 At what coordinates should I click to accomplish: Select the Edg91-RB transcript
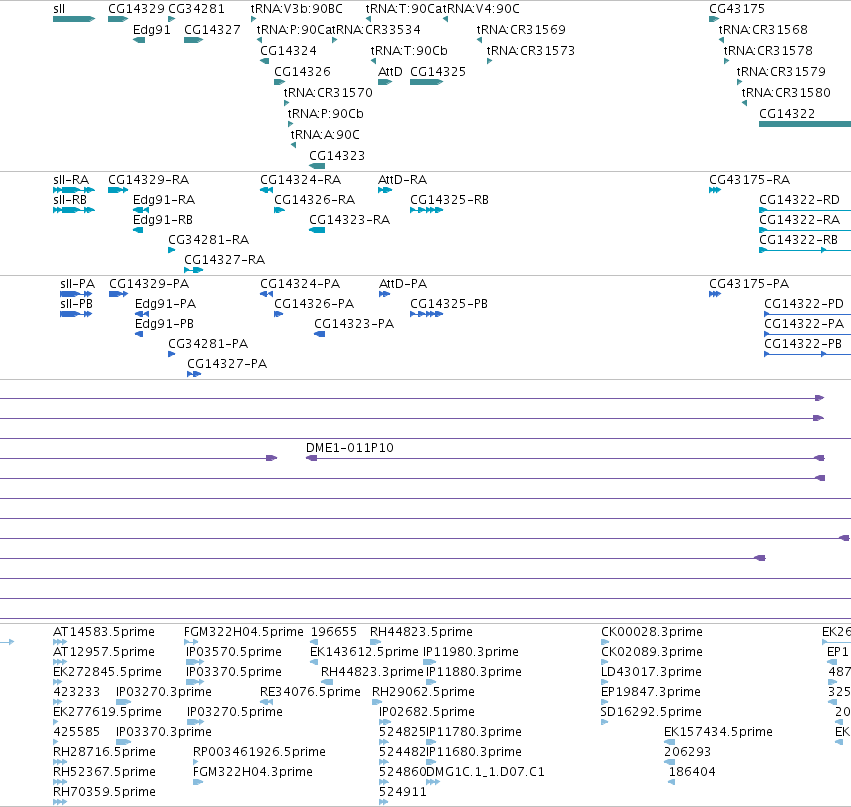coord(138,230)
